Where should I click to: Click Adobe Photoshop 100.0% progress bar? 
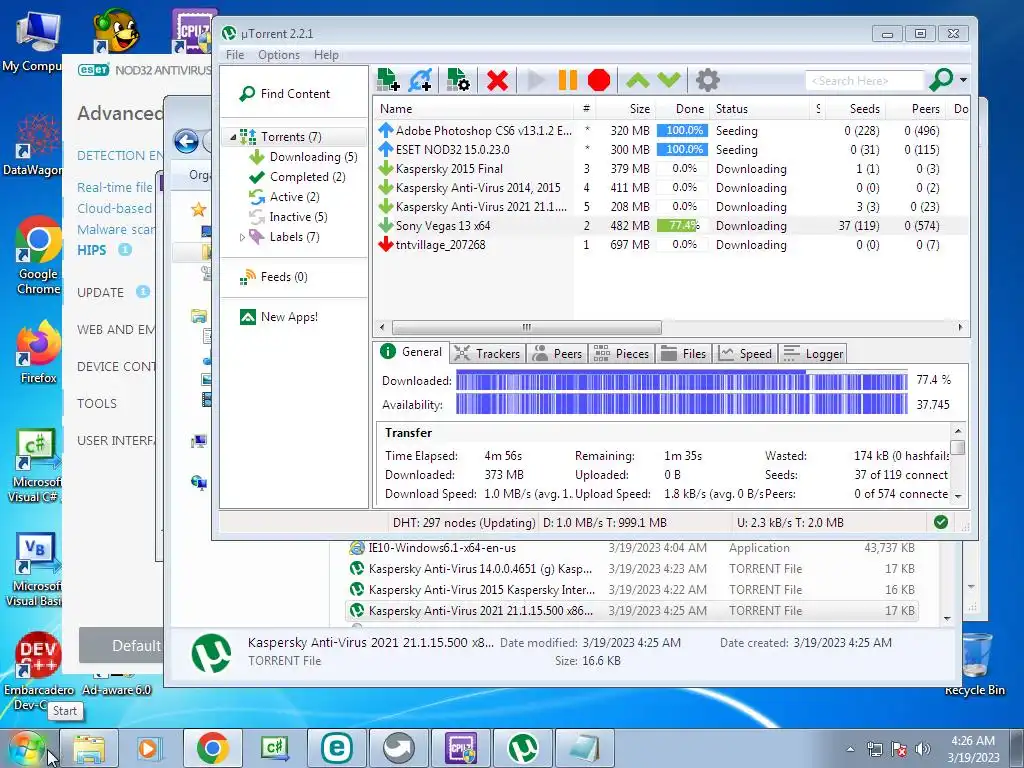682,131
